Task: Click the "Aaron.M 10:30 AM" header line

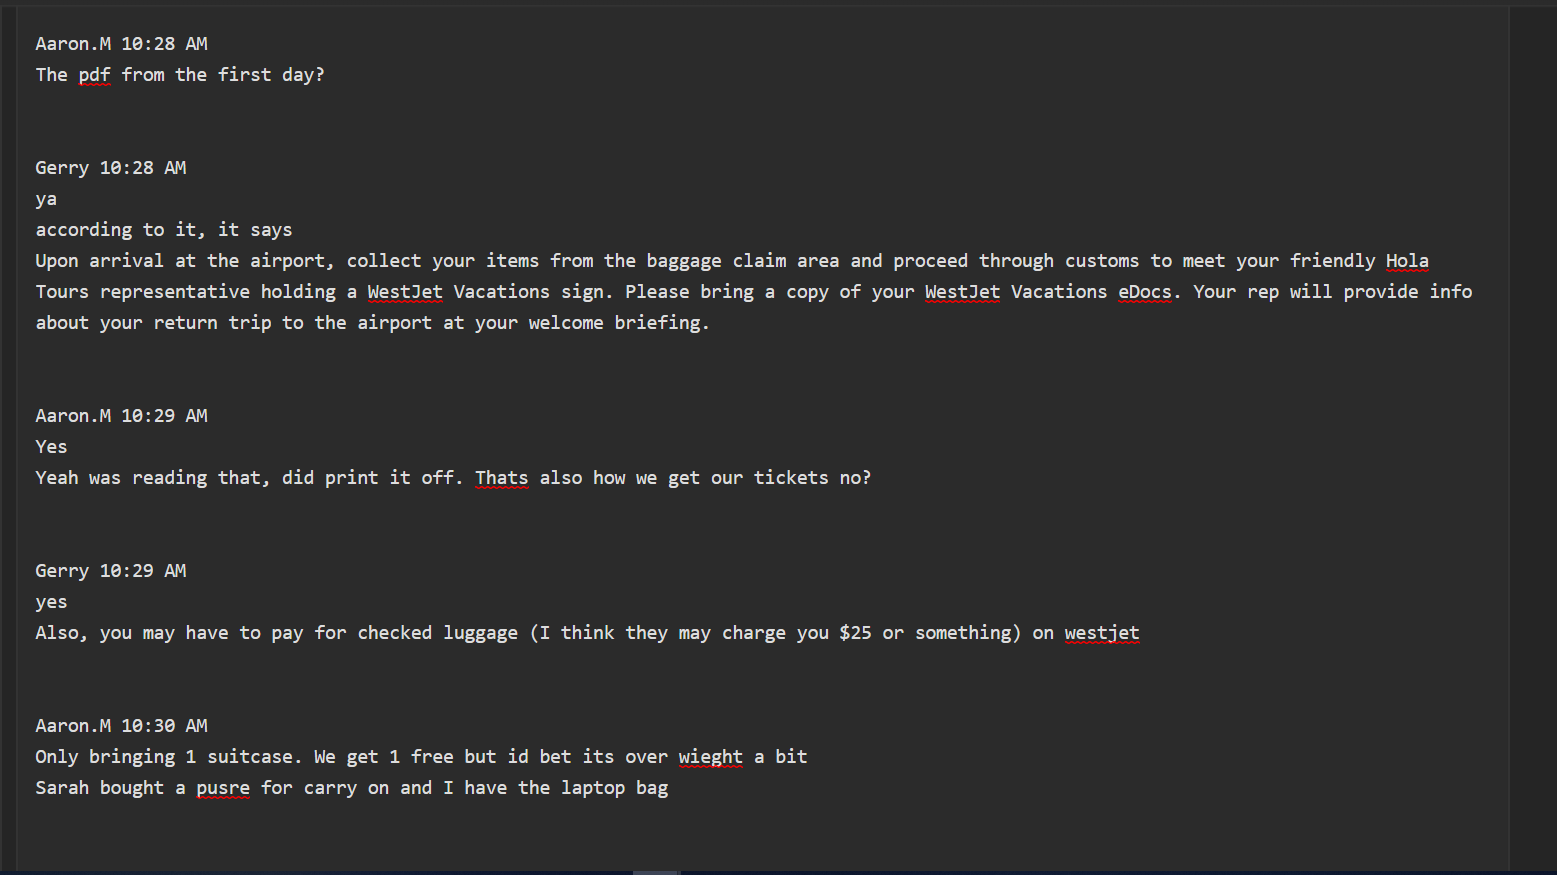Action: coord(121,726)
